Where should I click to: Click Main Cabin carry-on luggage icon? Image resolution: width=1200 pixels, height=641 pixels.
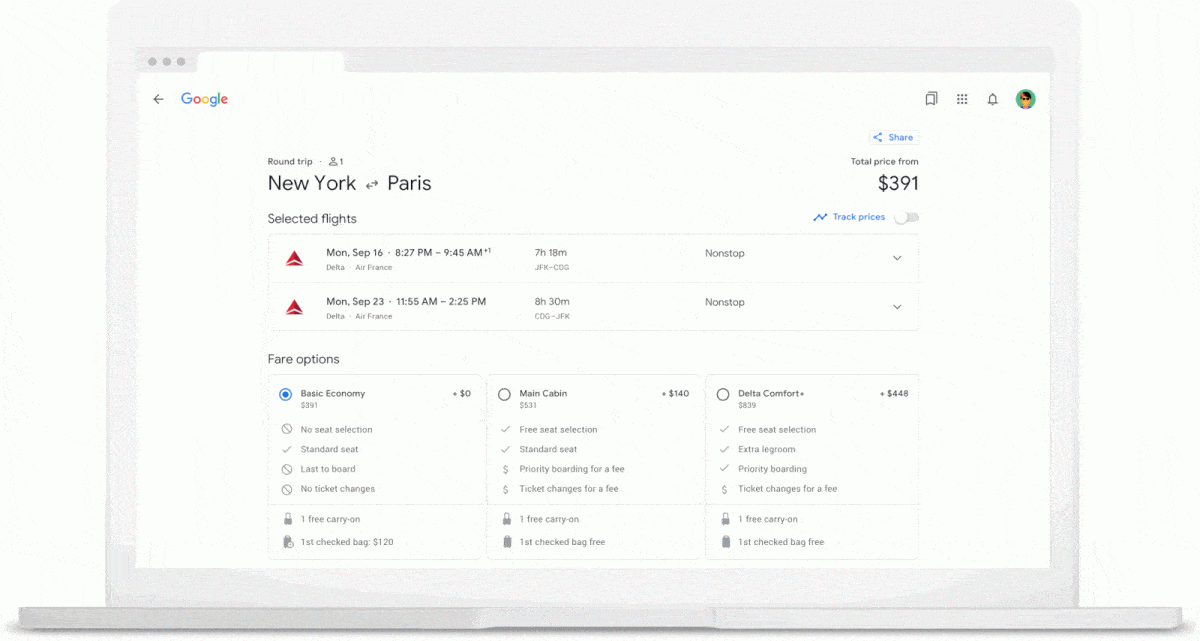click(x=505, y=519)
